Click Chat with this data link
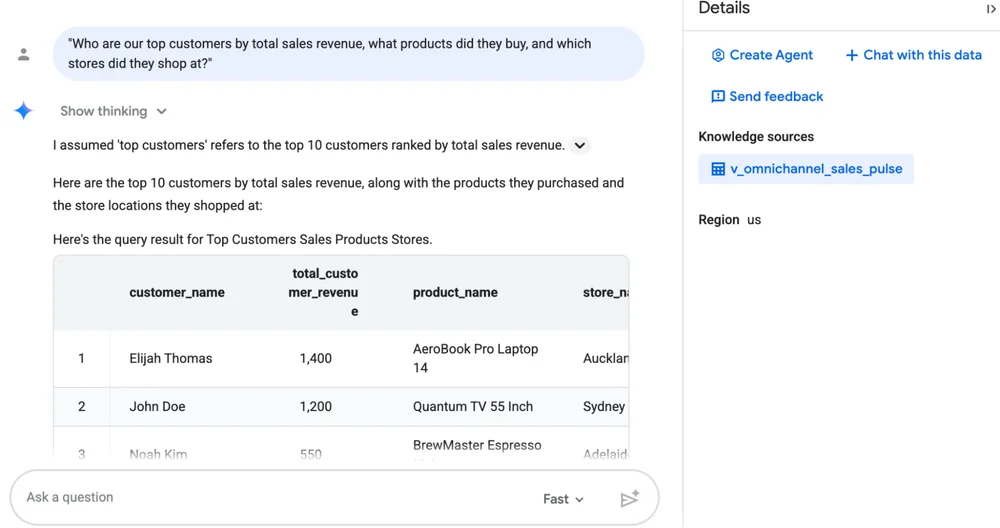This screenshot has height=528, width=1000. pos(913,55)
